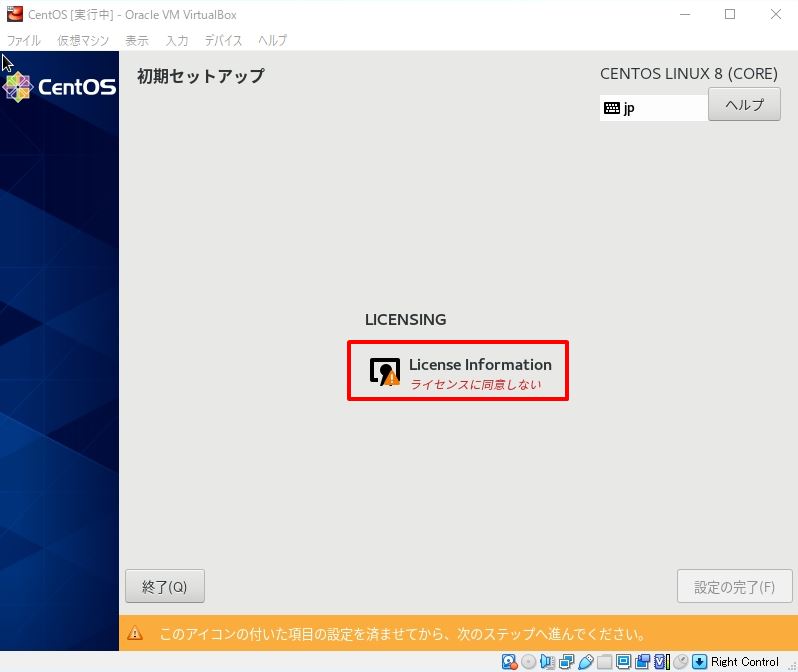Click the host key arrow icon
798x672 pixels.
point(700,661)
